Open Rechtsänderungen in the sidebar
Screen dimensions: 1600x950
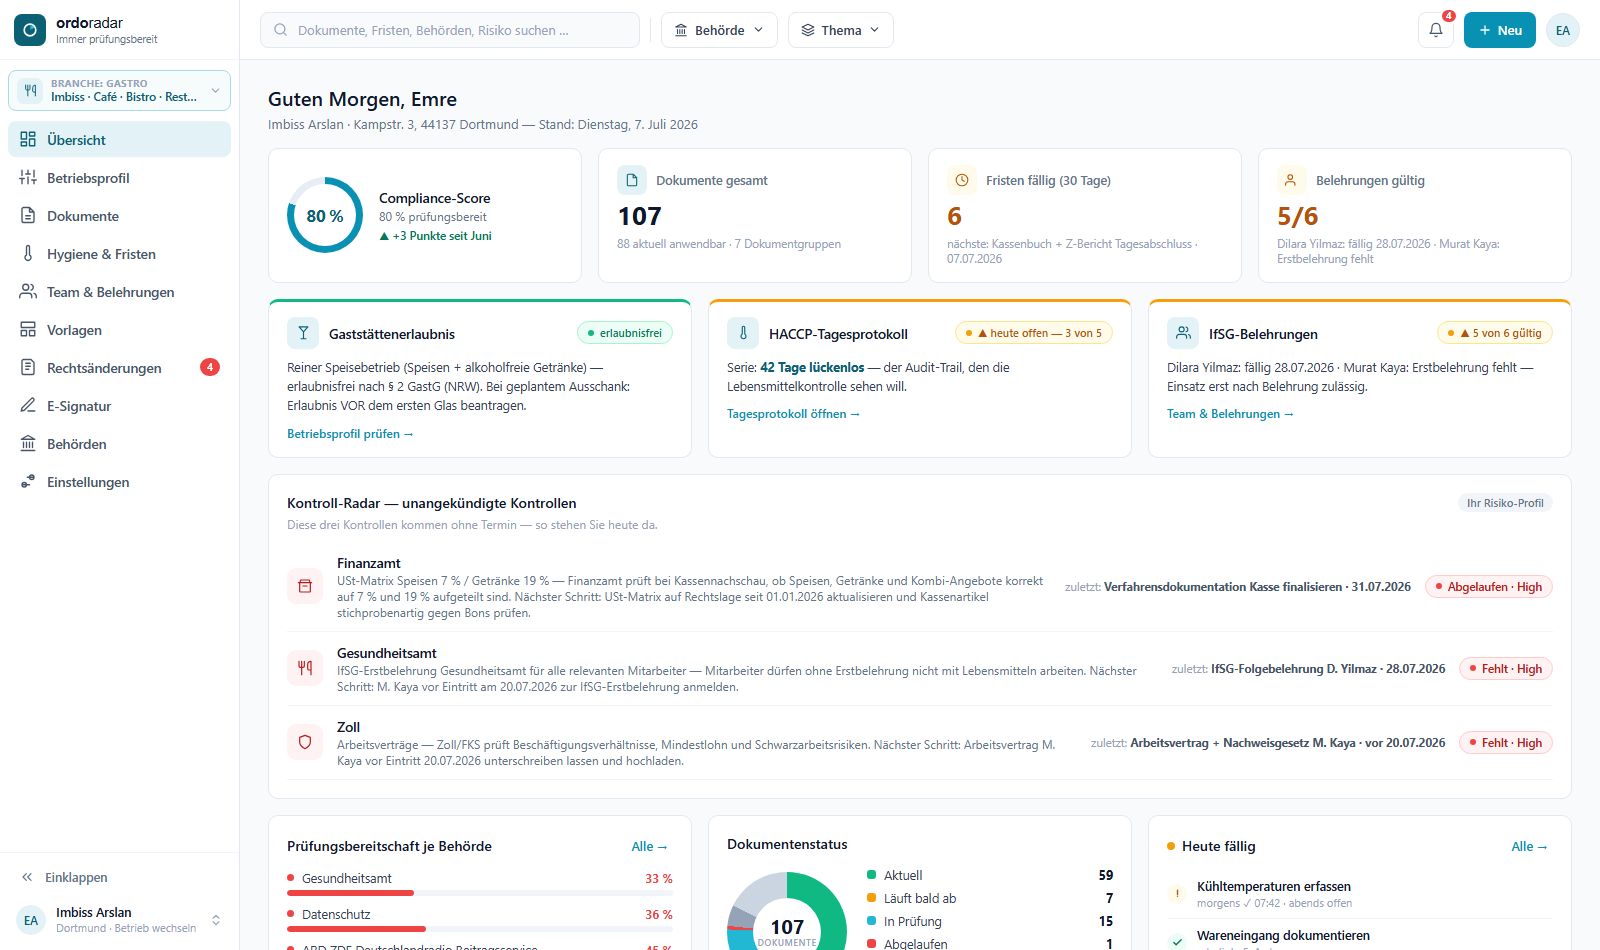119,367
